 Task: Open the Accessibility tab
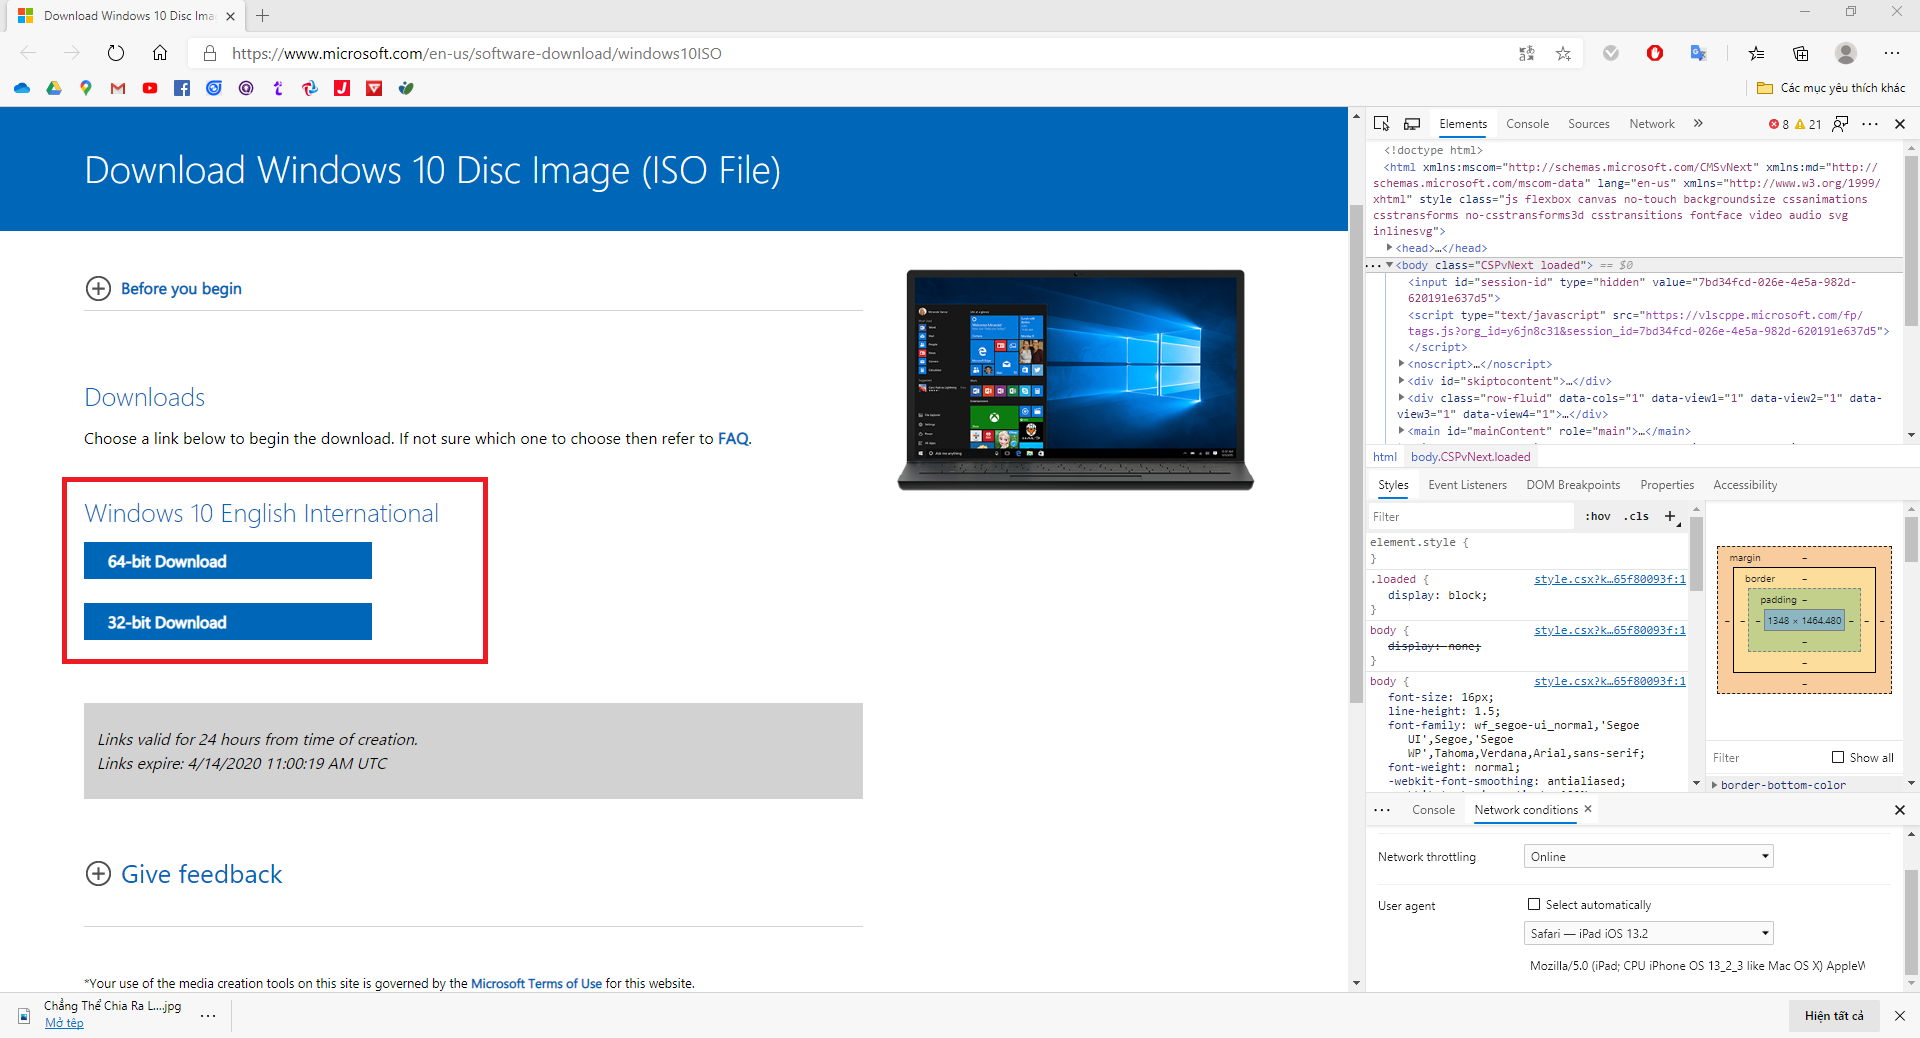point(1745,485)
